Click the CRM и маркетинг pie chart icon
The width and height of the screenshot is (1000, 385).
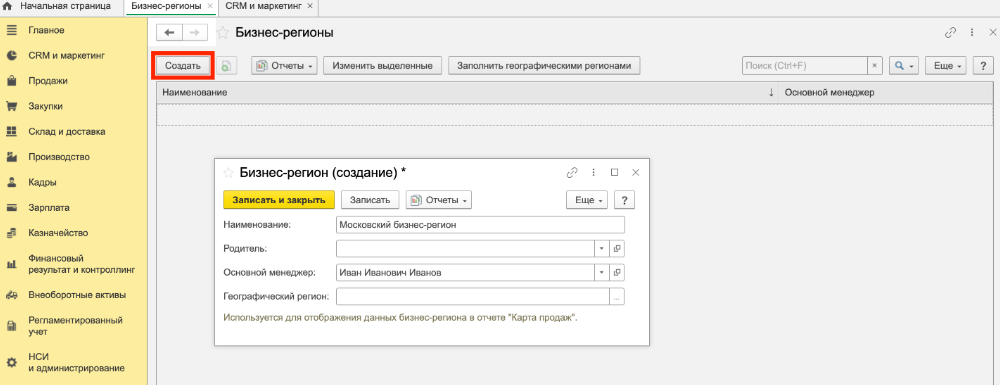click(11, 55)
